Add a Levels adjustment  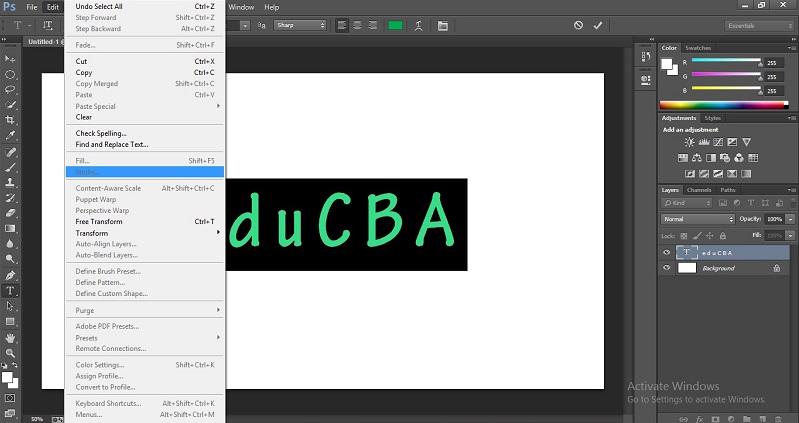(x=704, y=142)
